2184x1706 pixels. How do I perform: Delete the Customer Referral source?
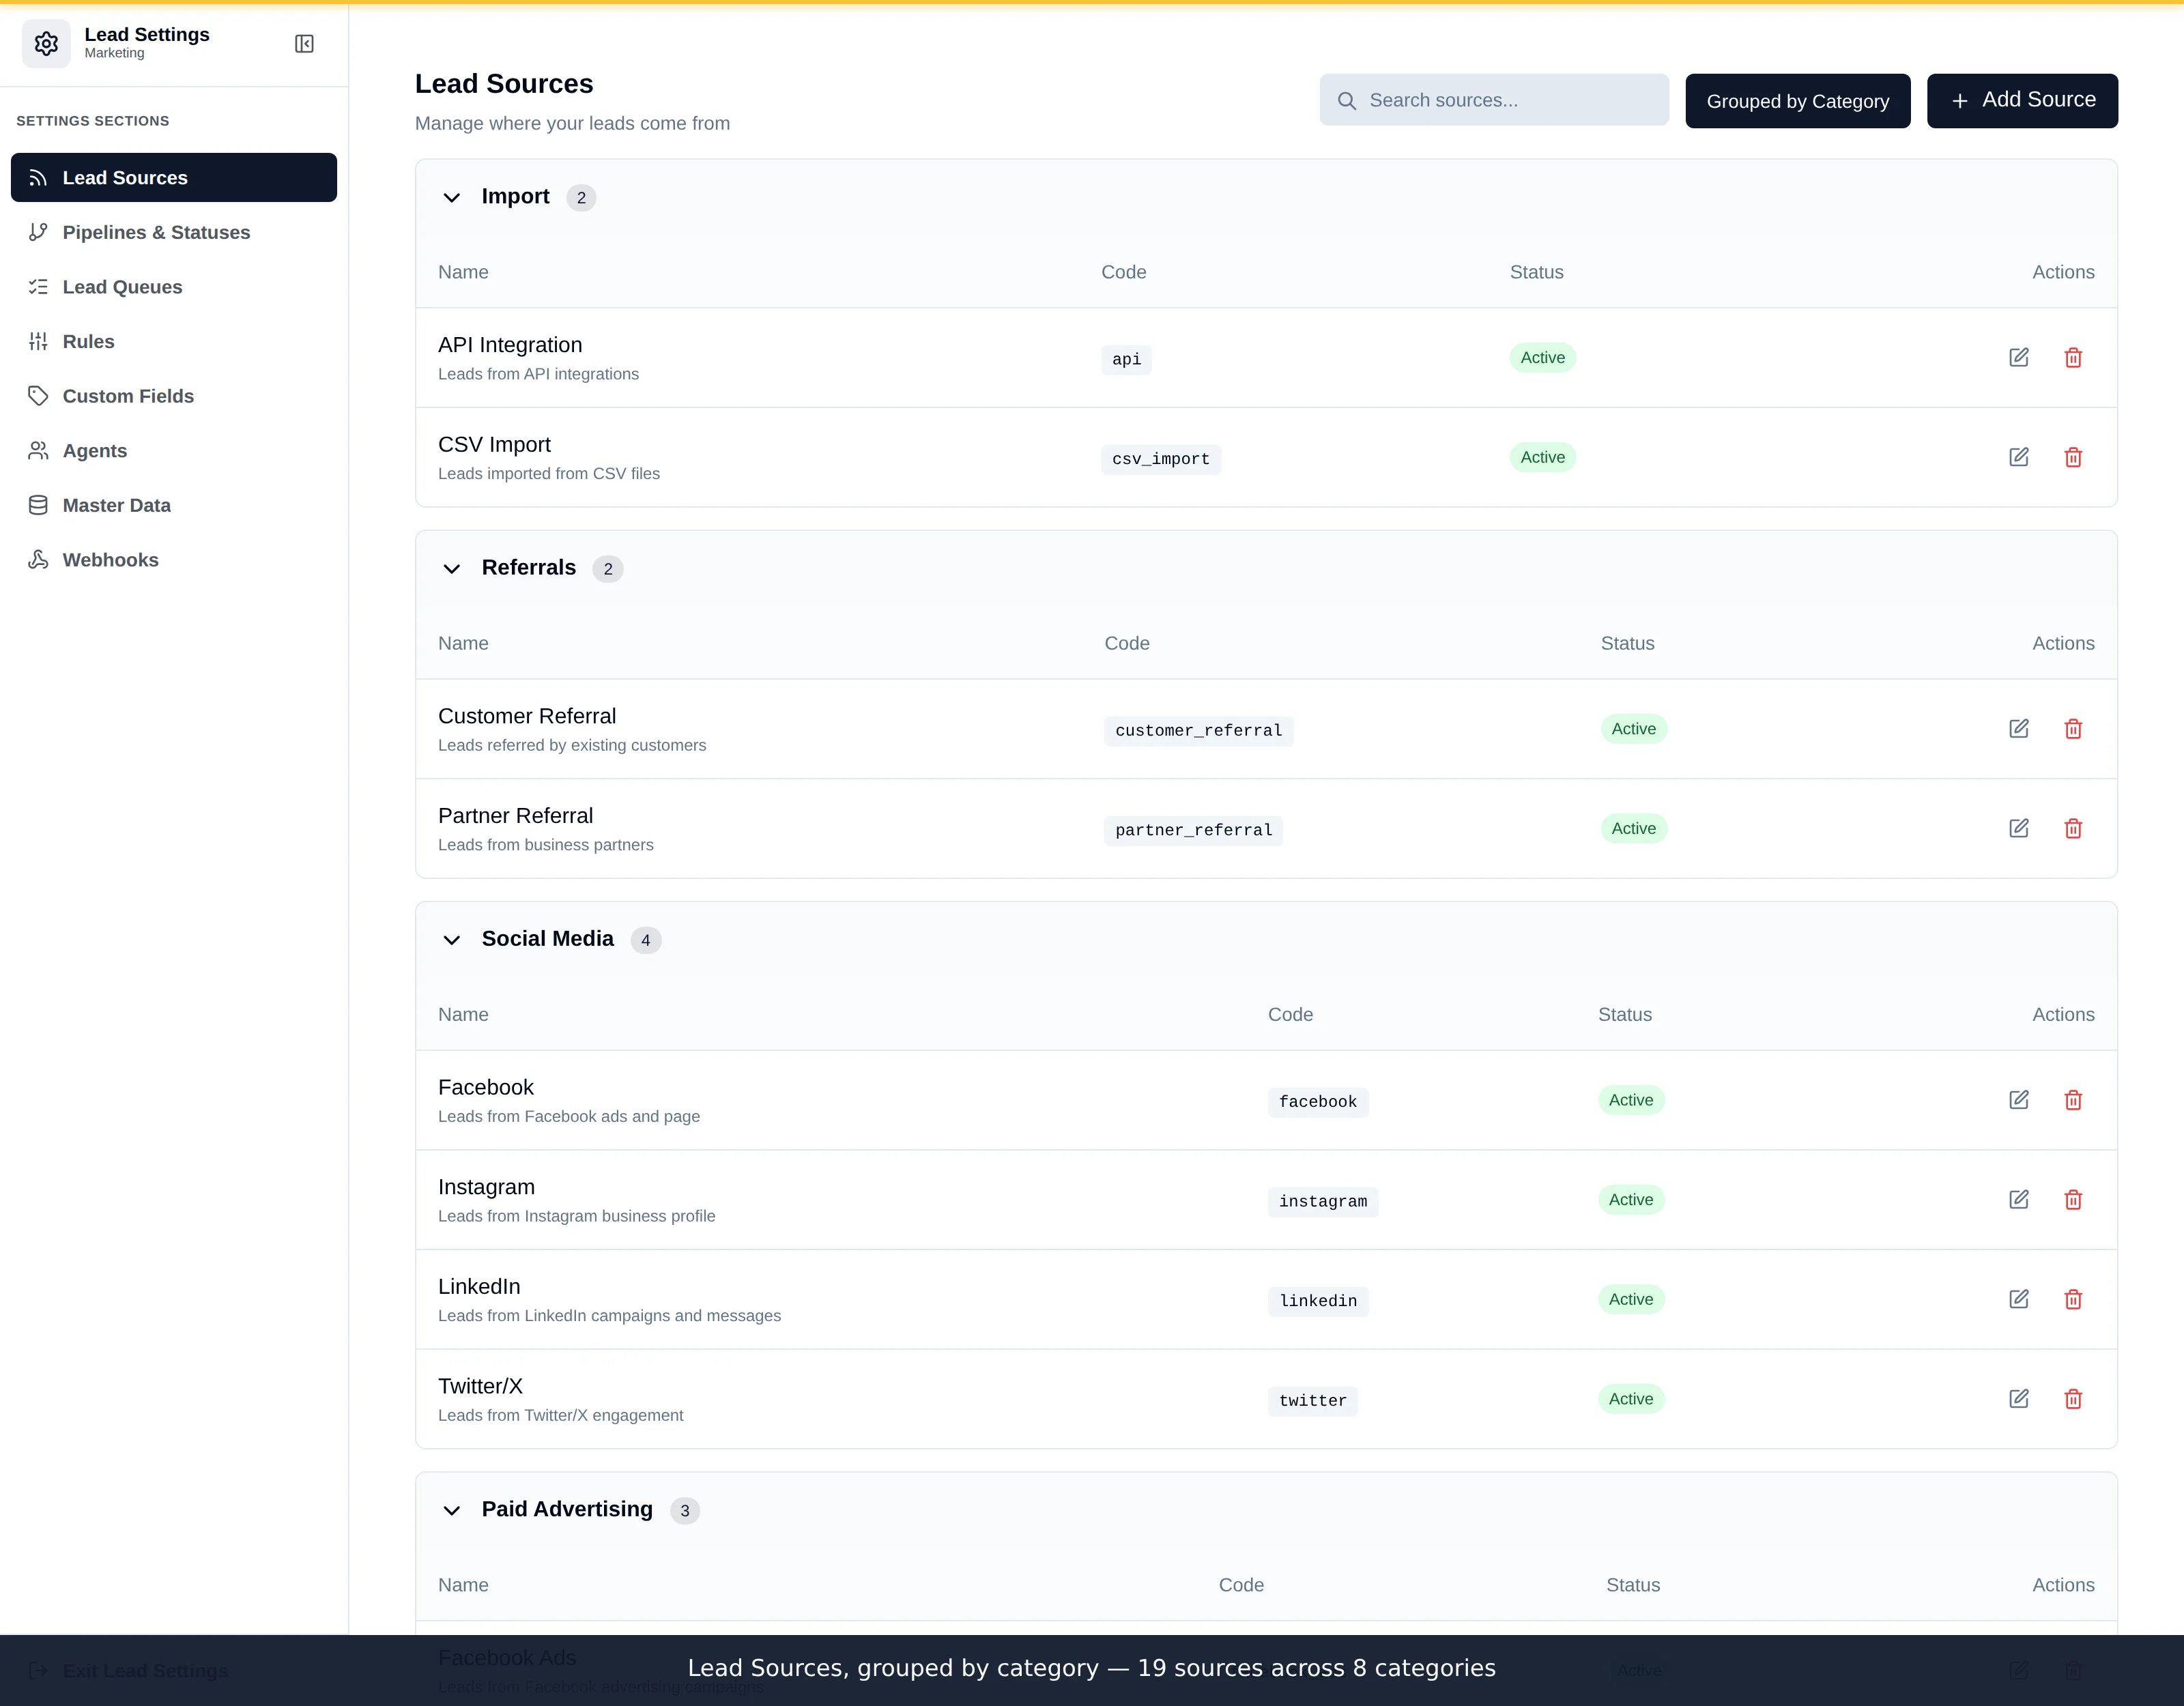2073,729
